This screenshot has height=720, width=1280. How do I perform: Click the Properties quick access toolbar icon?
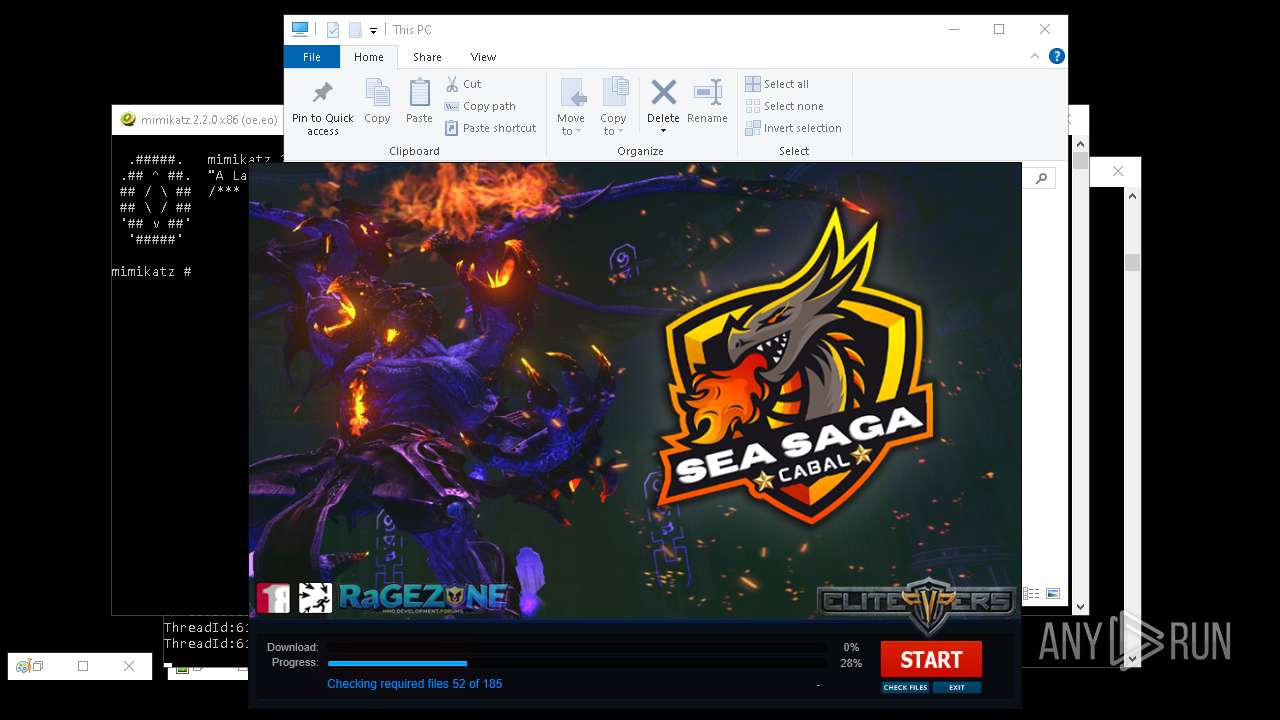coord(333,30)
